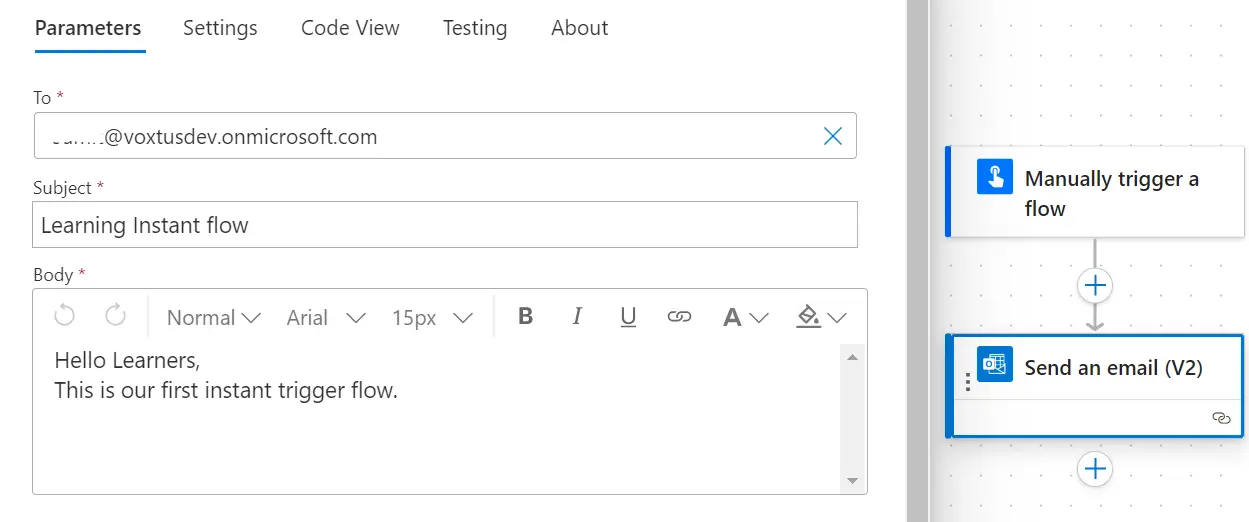Add a new step below Send an email
1249x522 pixels.
tap(1095, 468)
